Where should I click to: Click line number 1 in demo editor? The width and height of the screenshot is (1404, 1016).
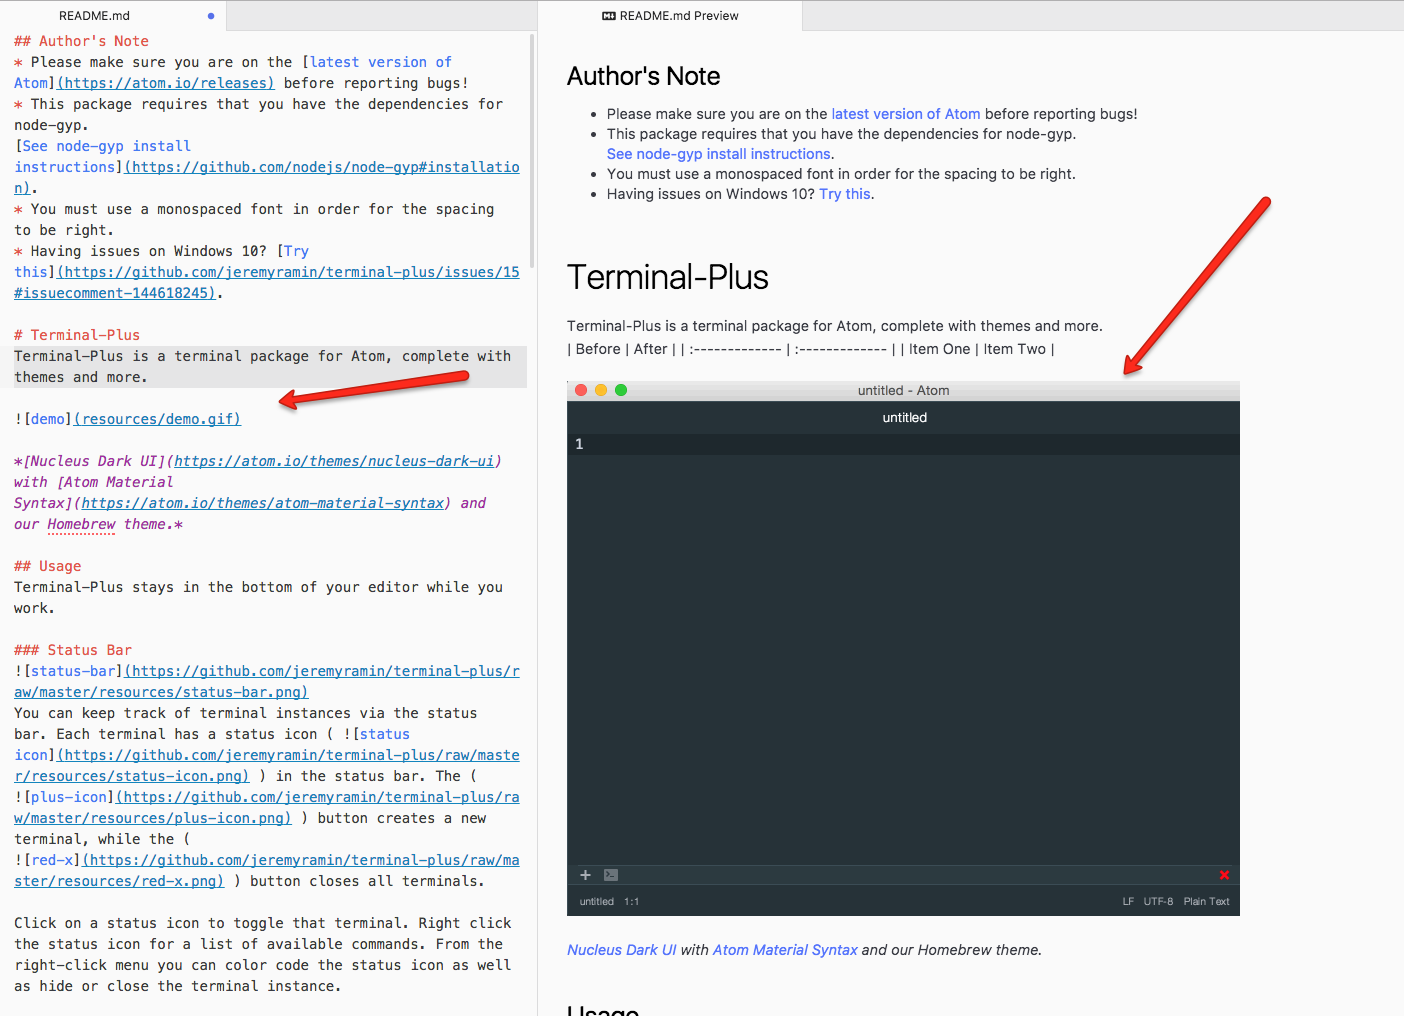pyautogui.click(x=579, y=444)
